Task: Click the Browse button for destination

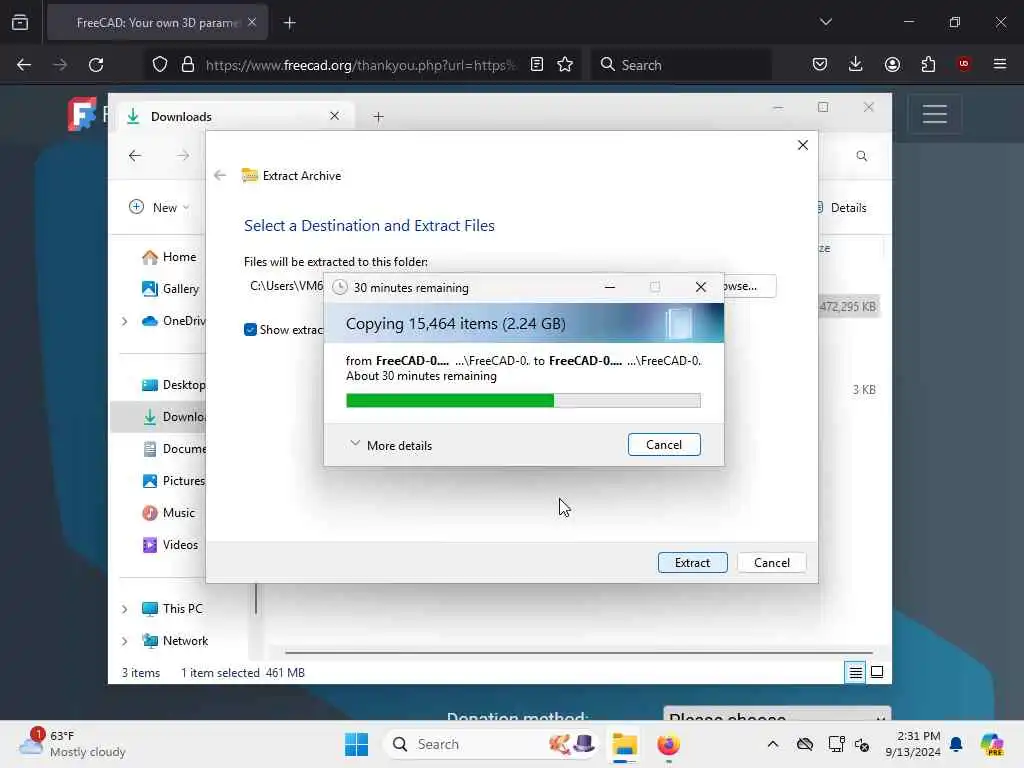Action: [750, 286]
